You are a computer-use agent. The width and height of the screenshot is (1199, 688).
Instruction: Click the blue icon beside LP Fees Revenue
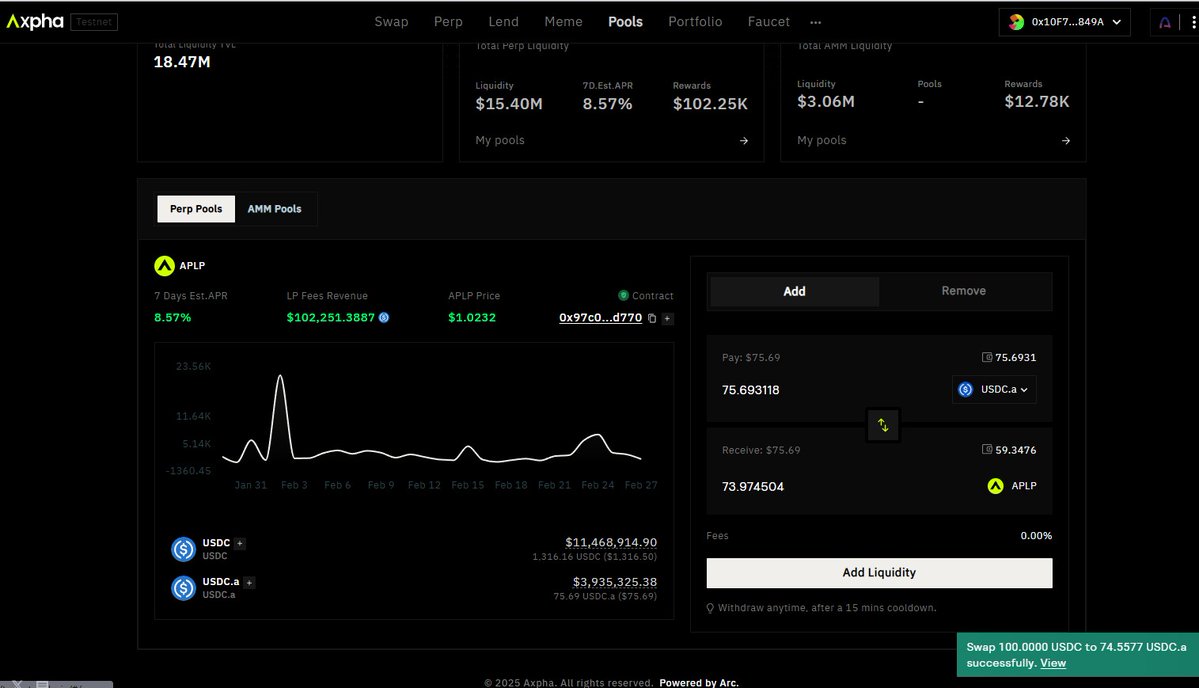click(384, 317)
